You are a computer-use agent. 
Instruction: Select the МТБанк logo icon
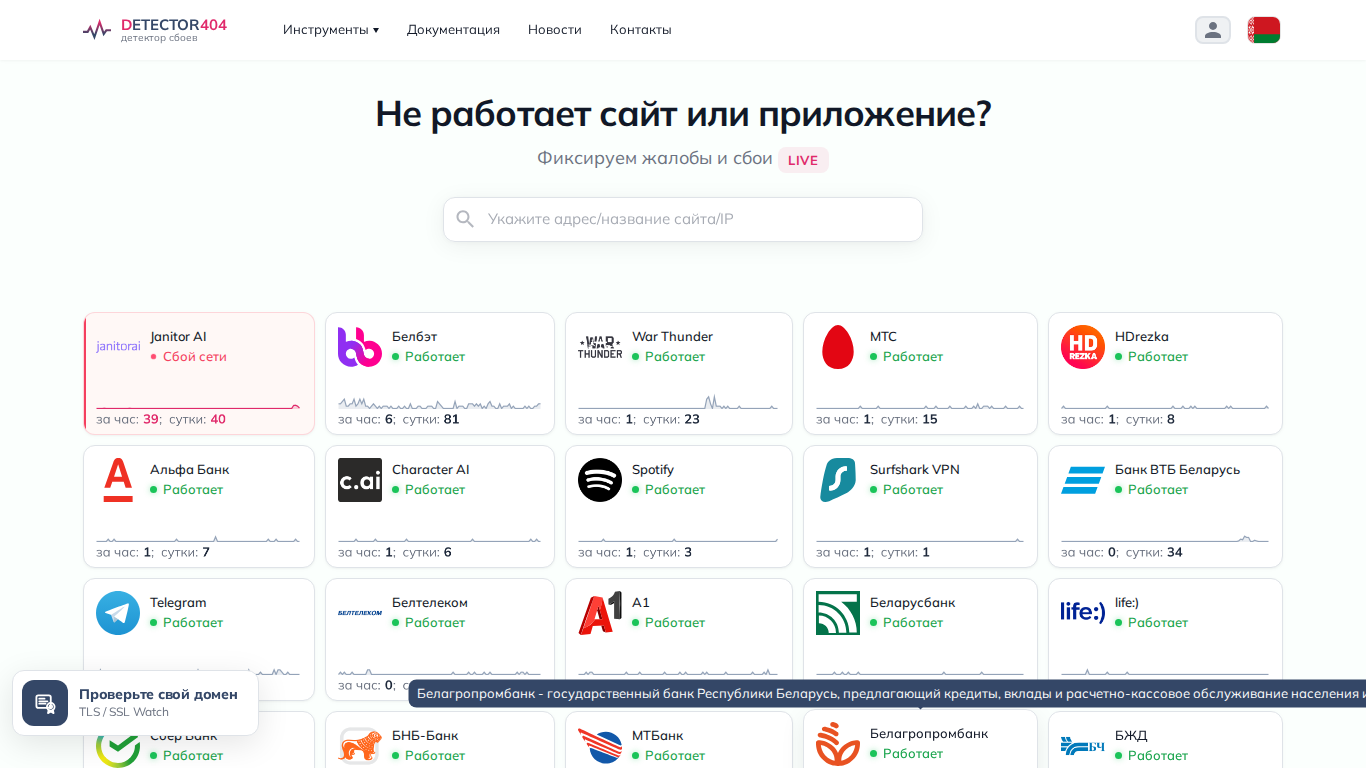(x=600, y=746)
